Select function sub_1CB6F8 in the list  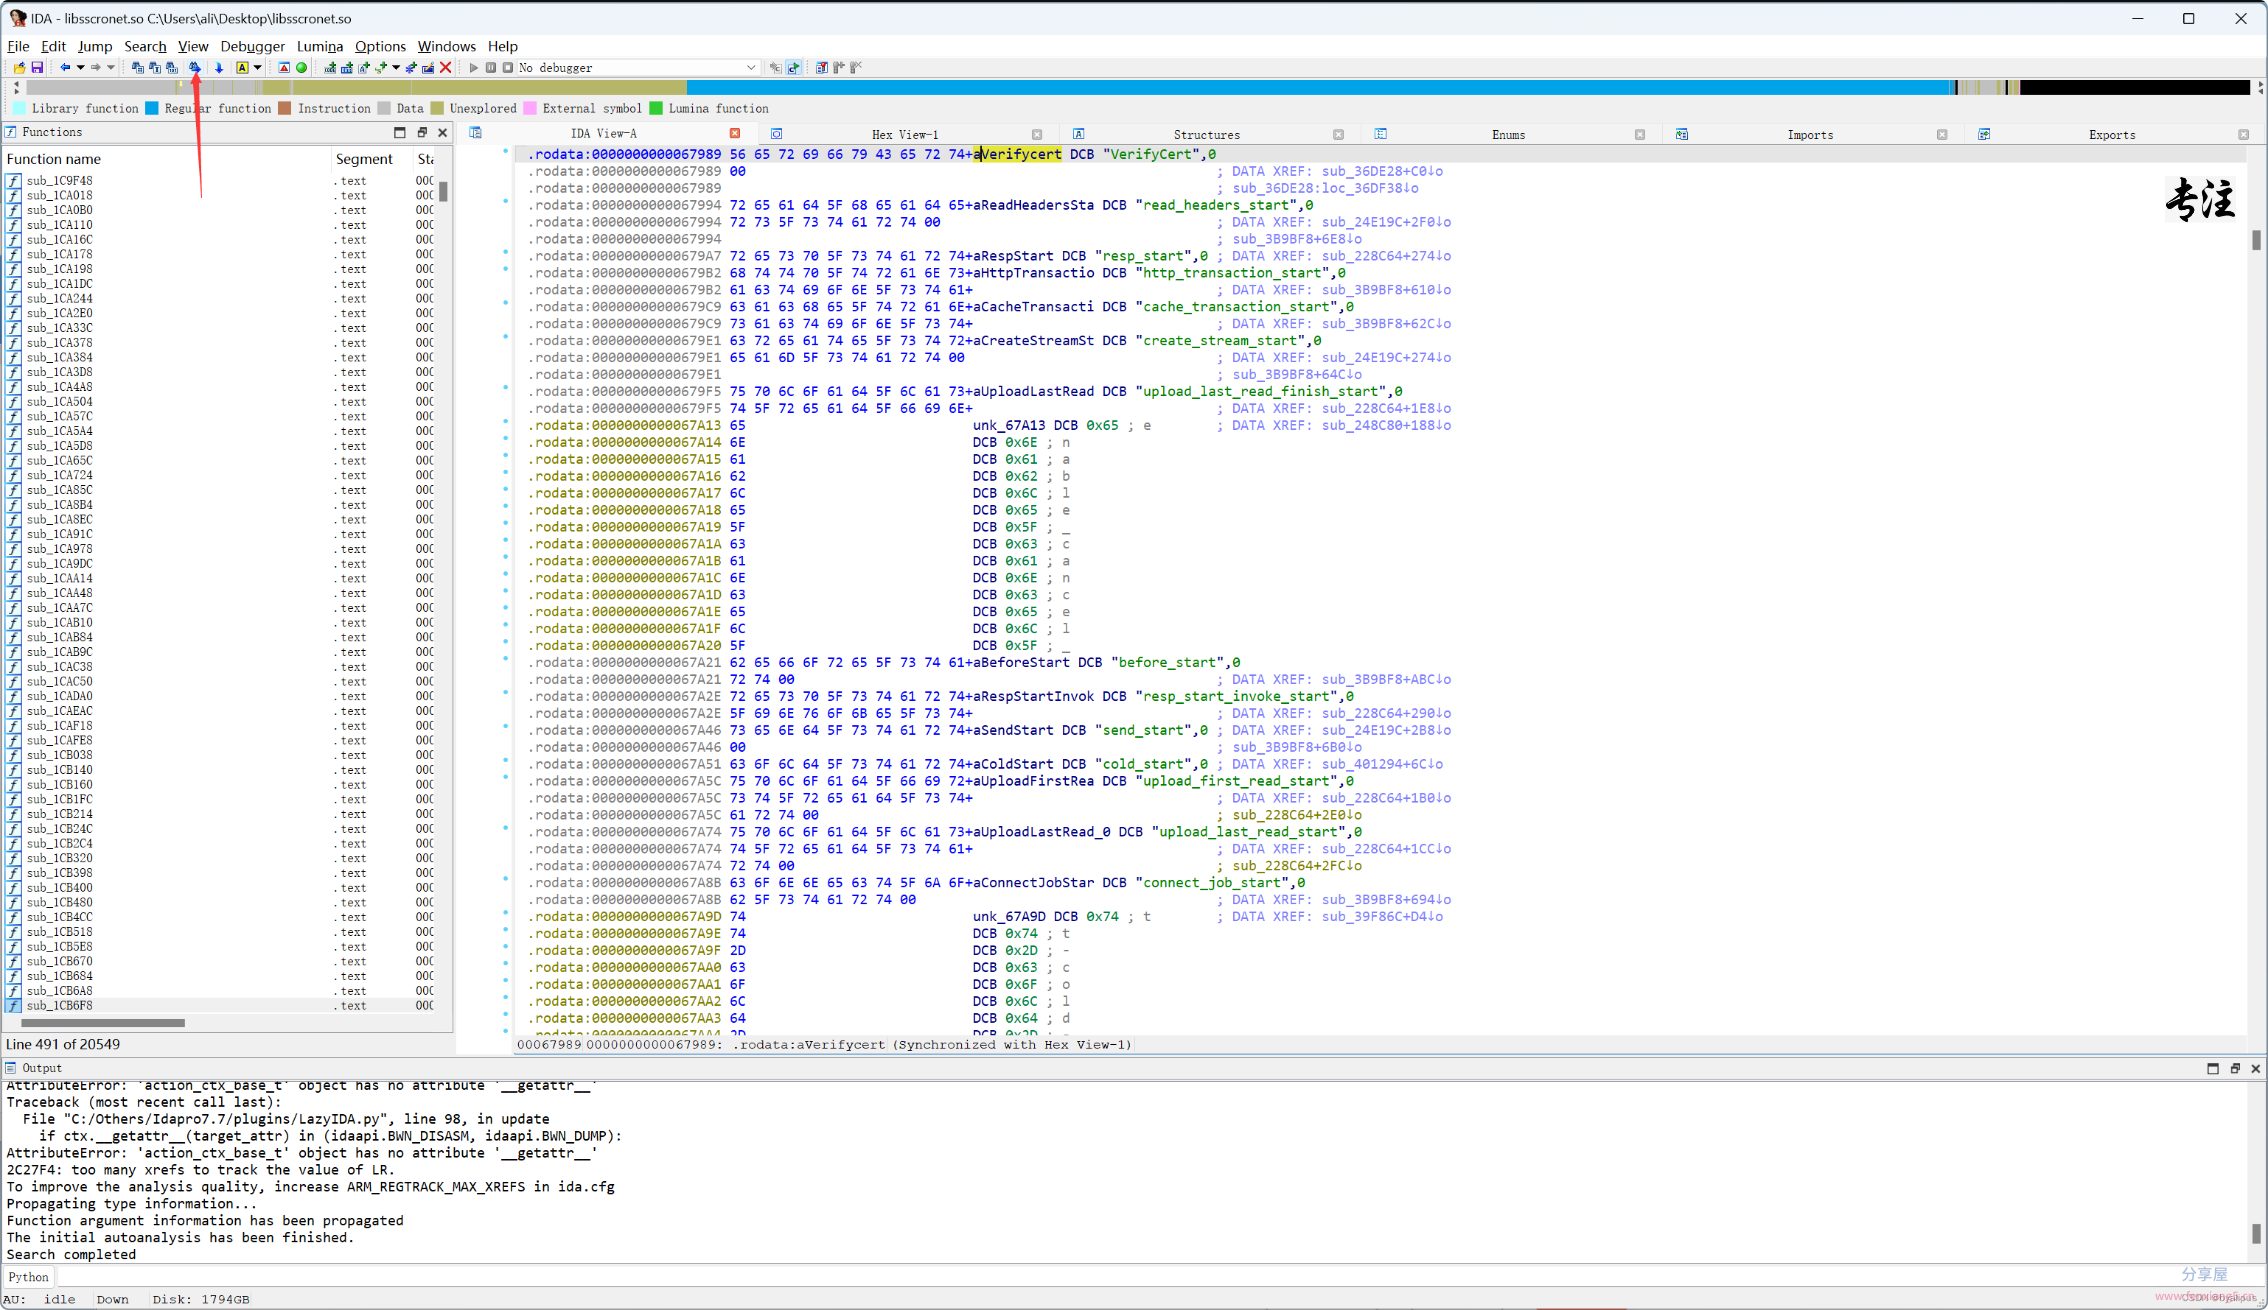pos(59,1006)
